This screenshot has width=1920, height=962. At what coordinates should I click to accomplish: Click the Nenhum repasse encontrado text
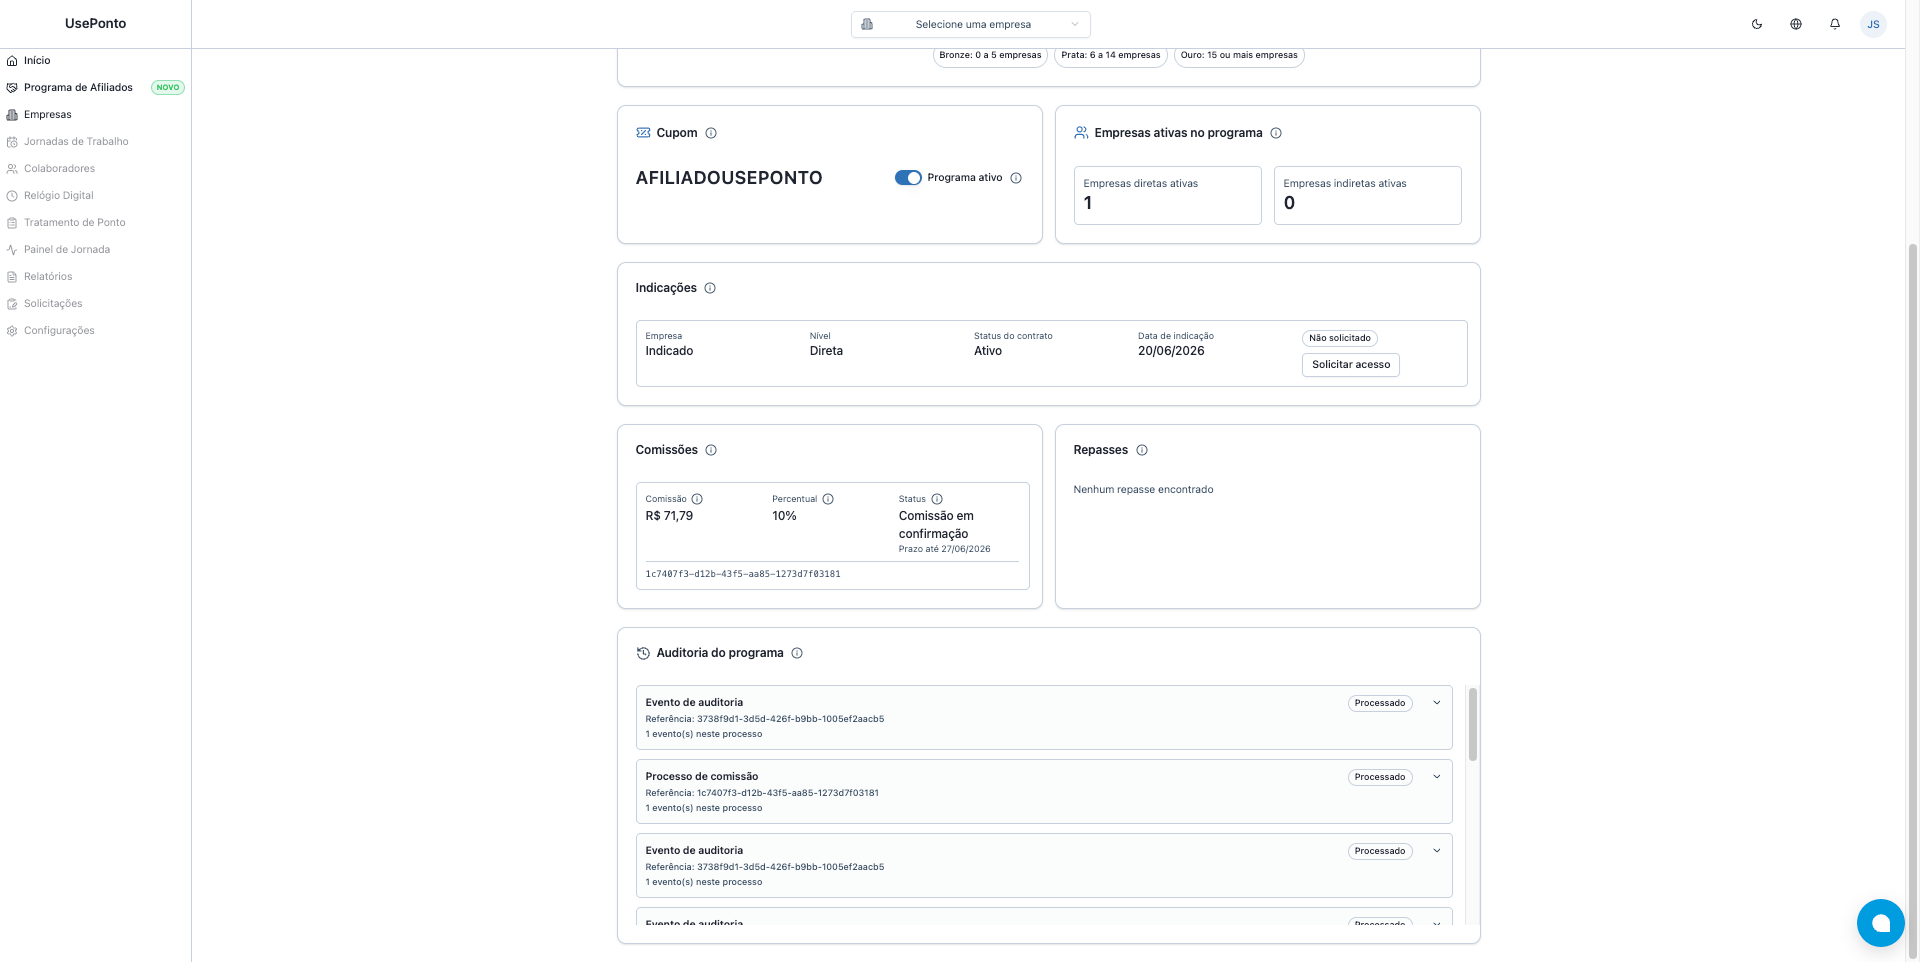(x=1143, y=489)
